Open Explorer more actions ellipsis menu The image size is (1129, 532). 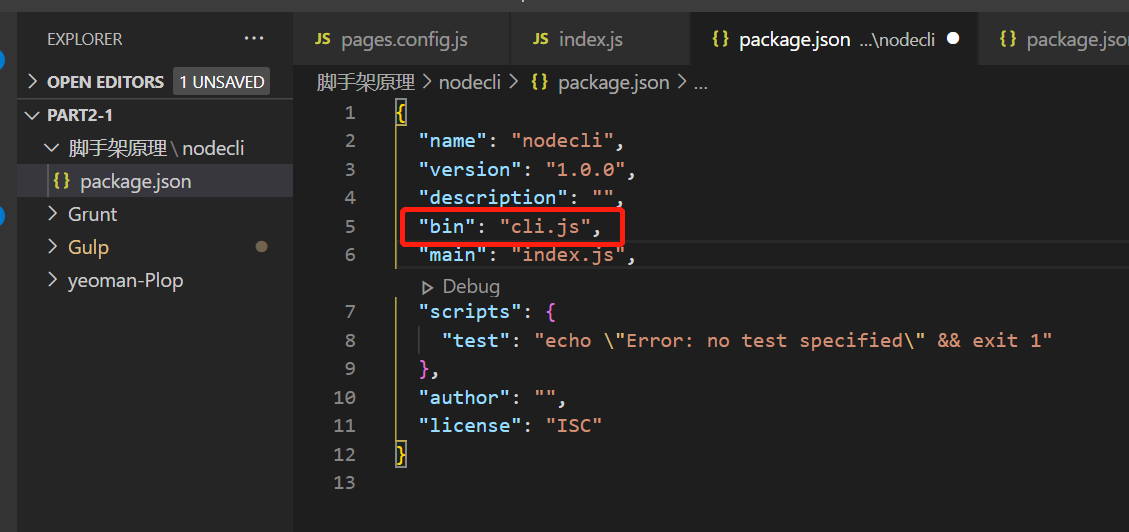point(254,39)
